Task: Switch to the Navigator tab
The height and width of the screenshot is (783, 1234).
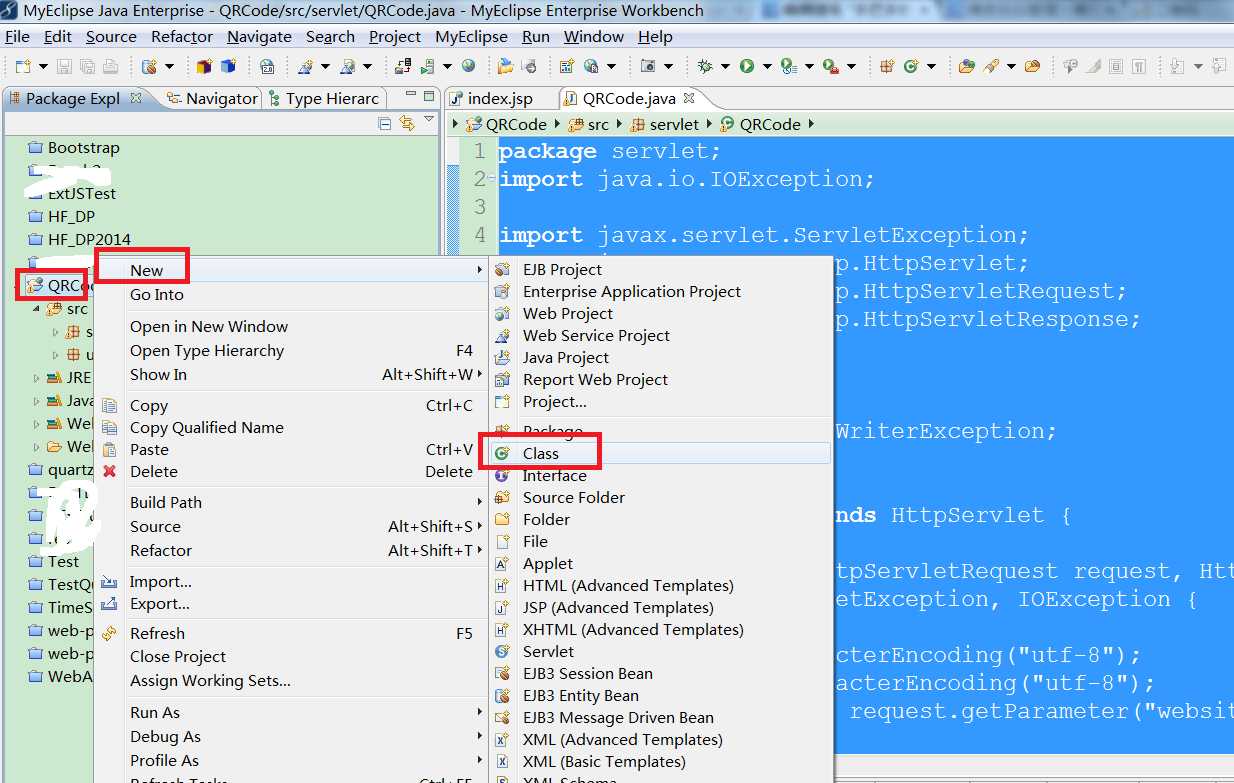Action: click(212, 98)
